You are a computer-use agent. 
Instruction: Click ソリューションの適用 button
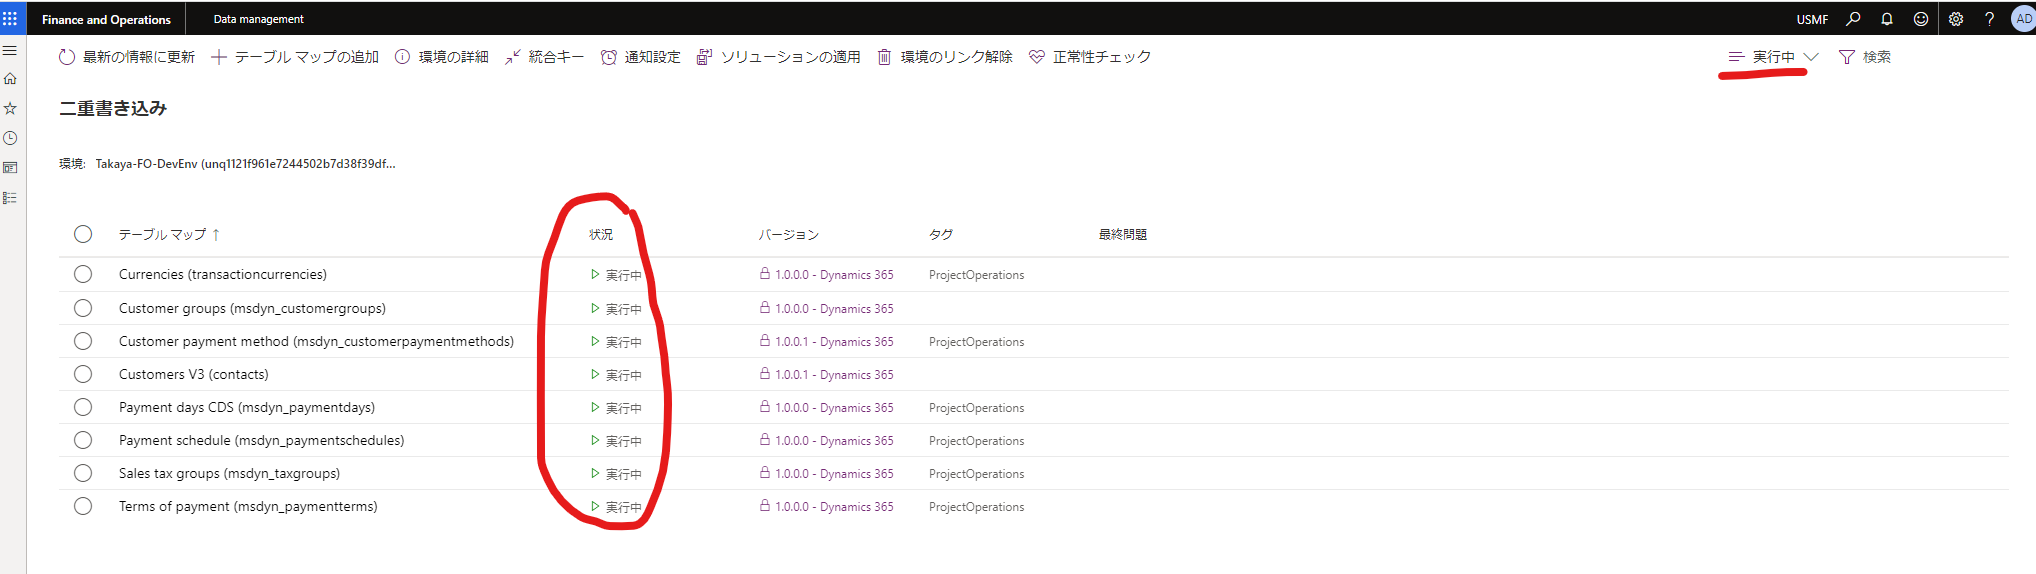coord(778,57)
